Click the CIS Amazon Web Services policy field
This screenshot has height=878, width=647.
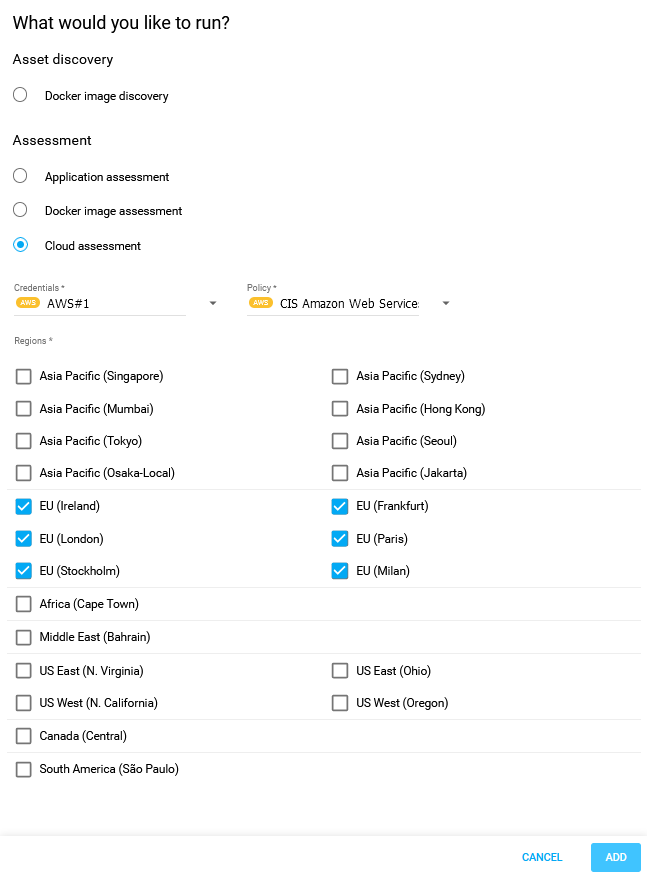pyautogui.click(x=348, y=304)
